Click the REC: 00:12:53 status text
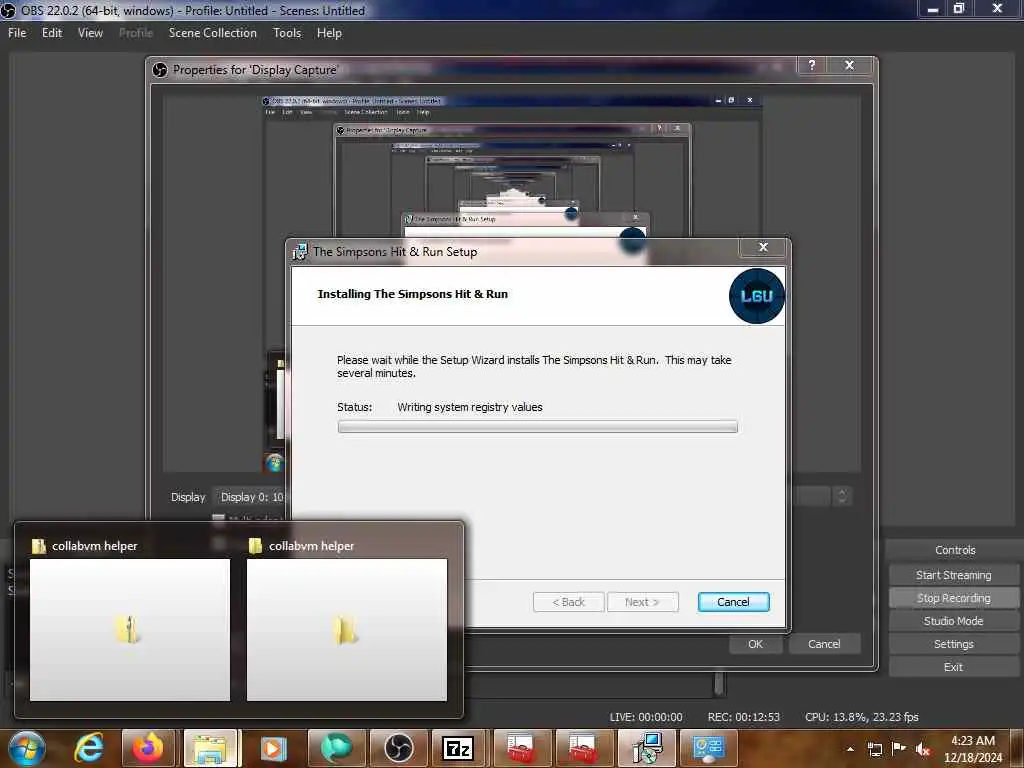 743,717
